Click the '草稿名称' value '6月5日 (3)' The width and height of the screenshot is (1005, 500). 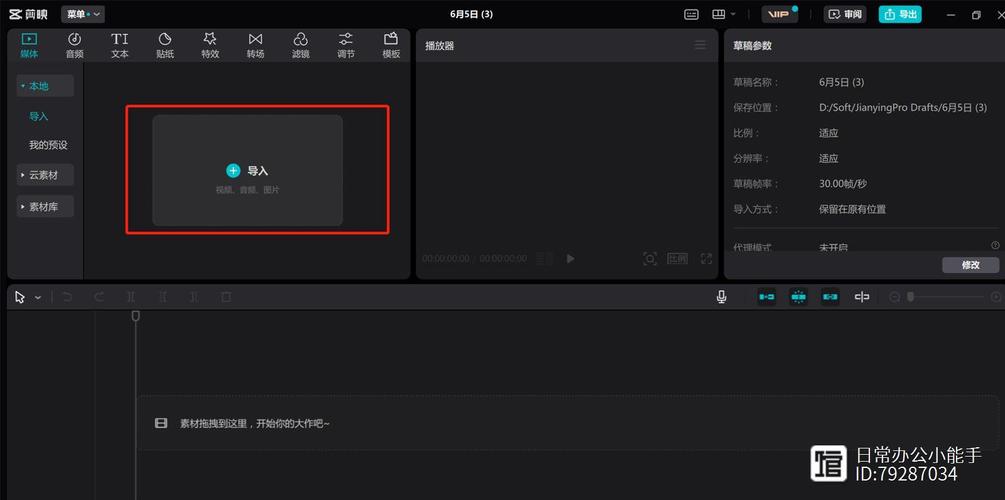pos(842,82)
